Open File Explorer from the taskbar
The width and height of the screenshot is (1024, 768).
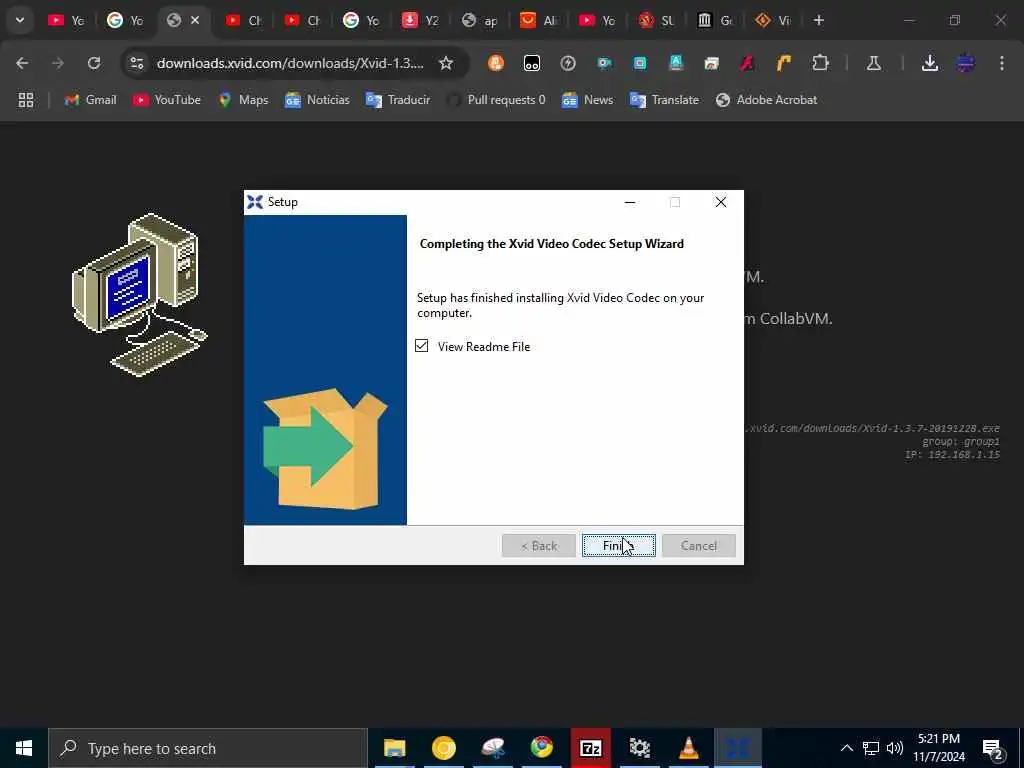point(394,748)
